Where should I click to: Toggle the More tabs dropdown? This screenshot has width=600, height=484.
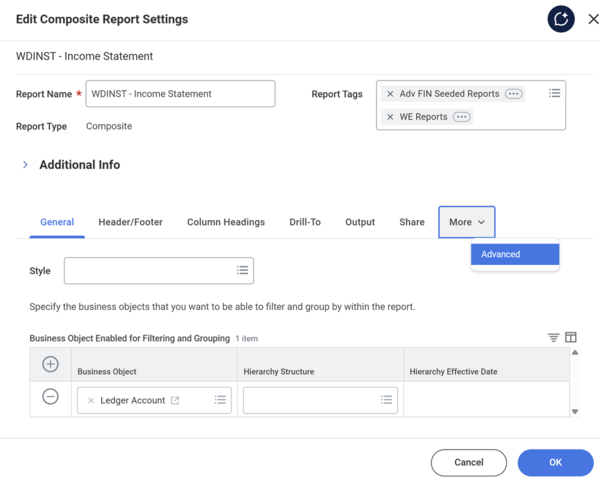coord(467,222)
